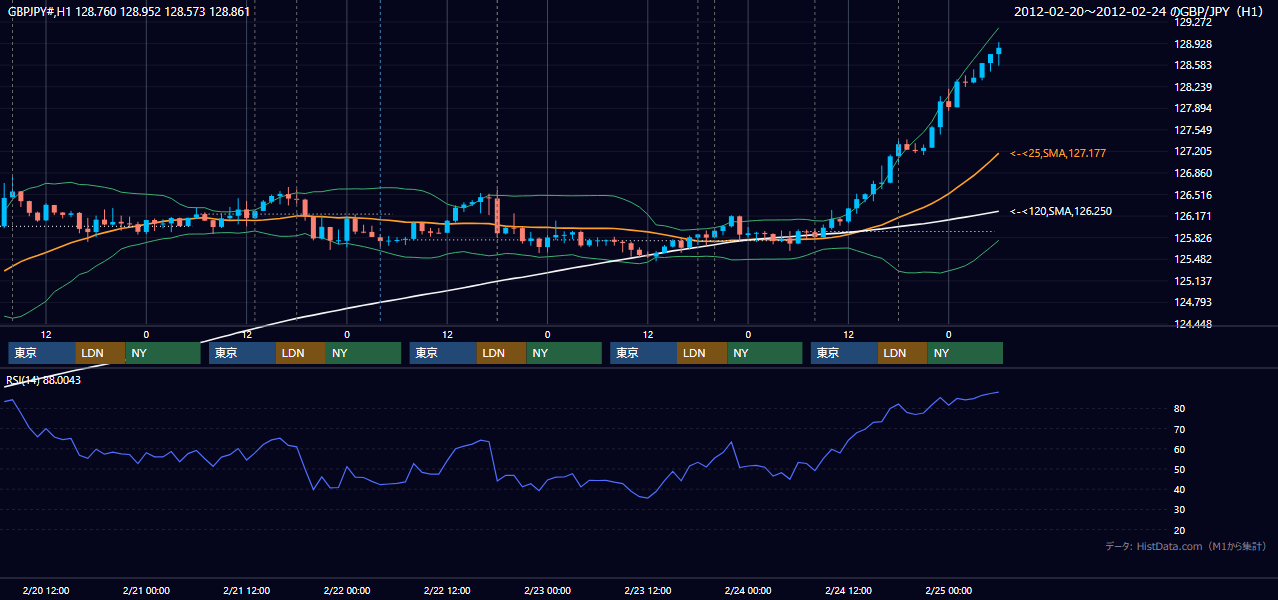Select the 127.894 price axis label
Screen dimensions: 1278x600
point(1194,108)
